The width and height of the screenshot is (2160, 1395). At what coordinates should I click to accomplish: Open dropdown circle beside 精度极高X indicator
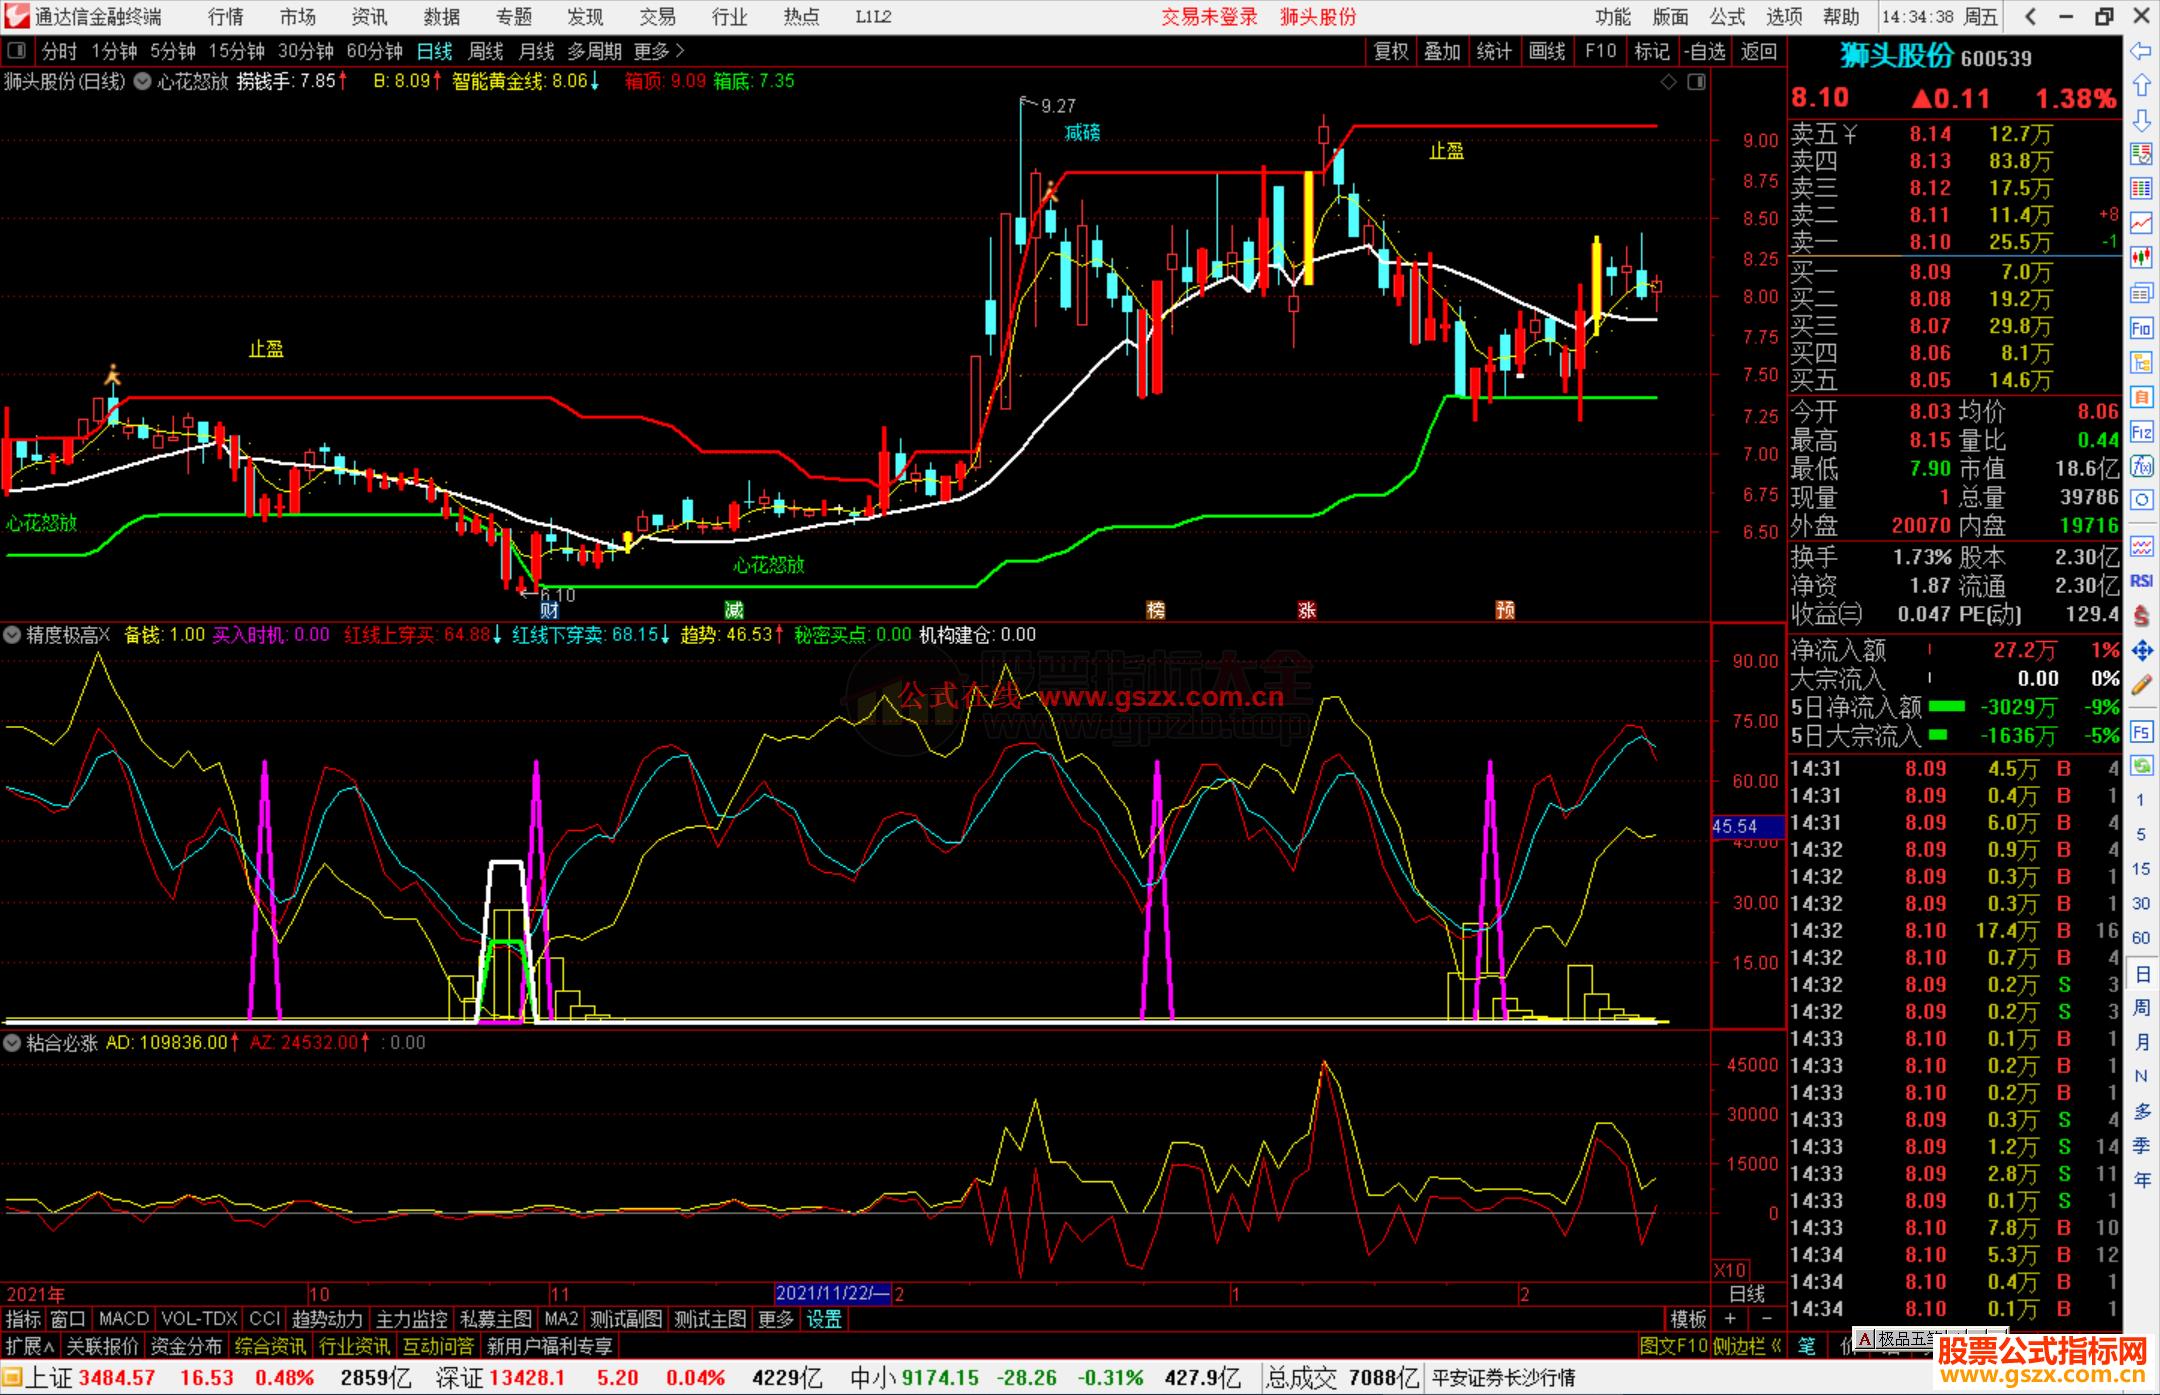click(x=12, y=634)
